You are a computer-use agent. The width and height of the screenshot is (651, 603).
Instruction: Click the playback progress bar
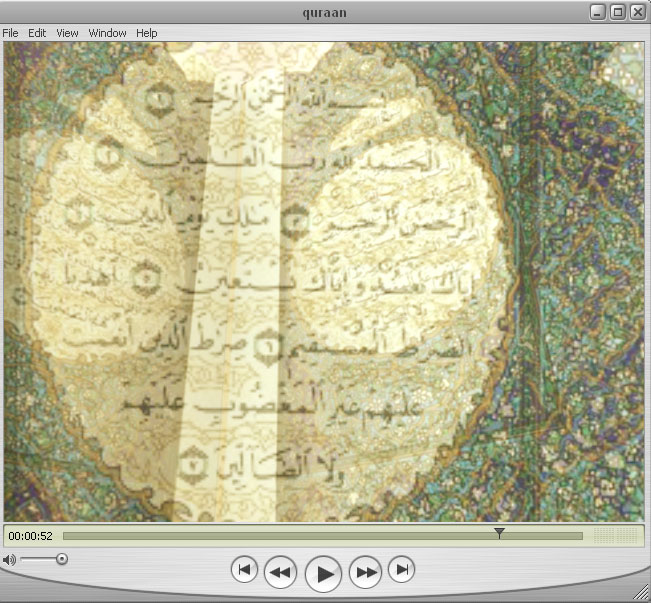click(x=323, y=536)
